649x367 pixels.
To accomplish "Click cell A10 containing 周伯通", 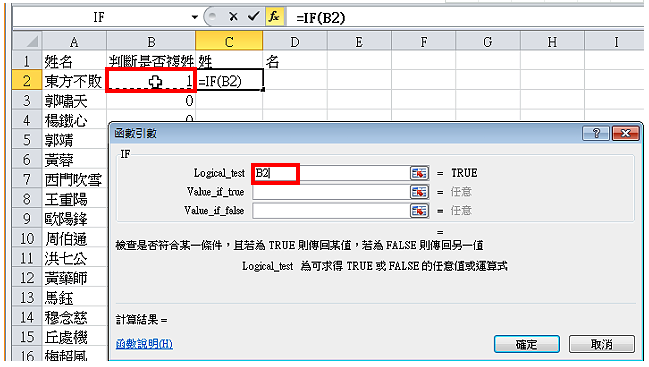I will (x=74, y=238).
